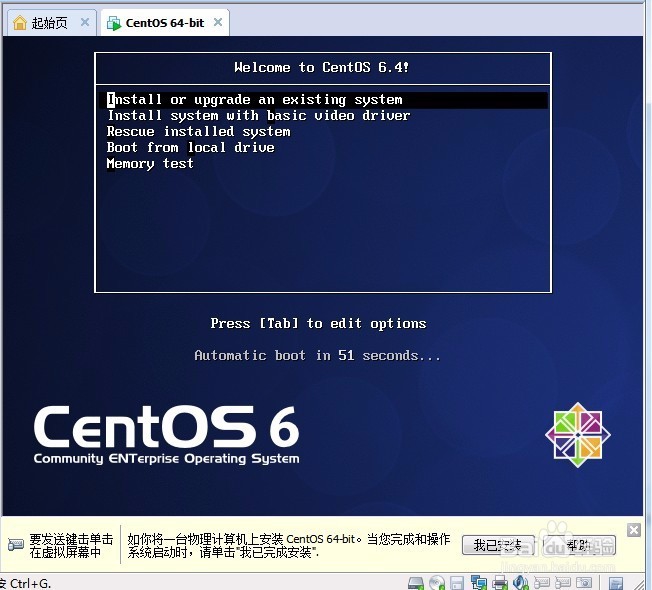
Task: Dismiss the yellow install hint bar
Action: [x=634, y=530]
